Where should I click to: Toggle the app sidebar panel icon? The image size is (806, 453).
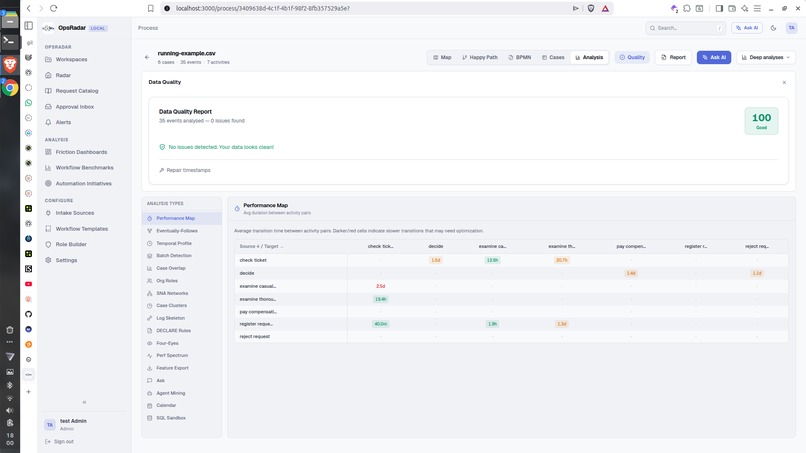click(x=29, y=26)
